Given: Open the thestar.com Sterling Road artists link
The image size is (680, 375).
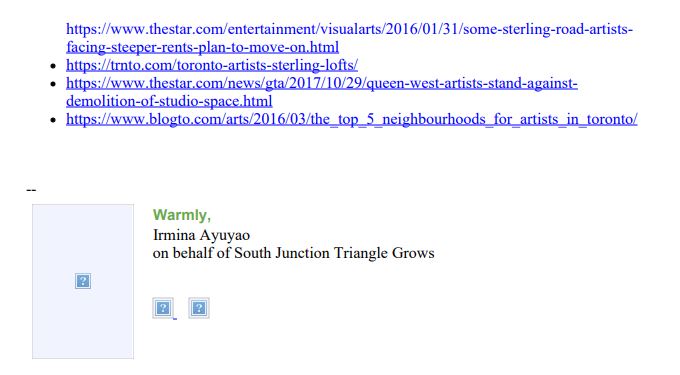Looking at the screenshot, I should [x=349, y=38].
